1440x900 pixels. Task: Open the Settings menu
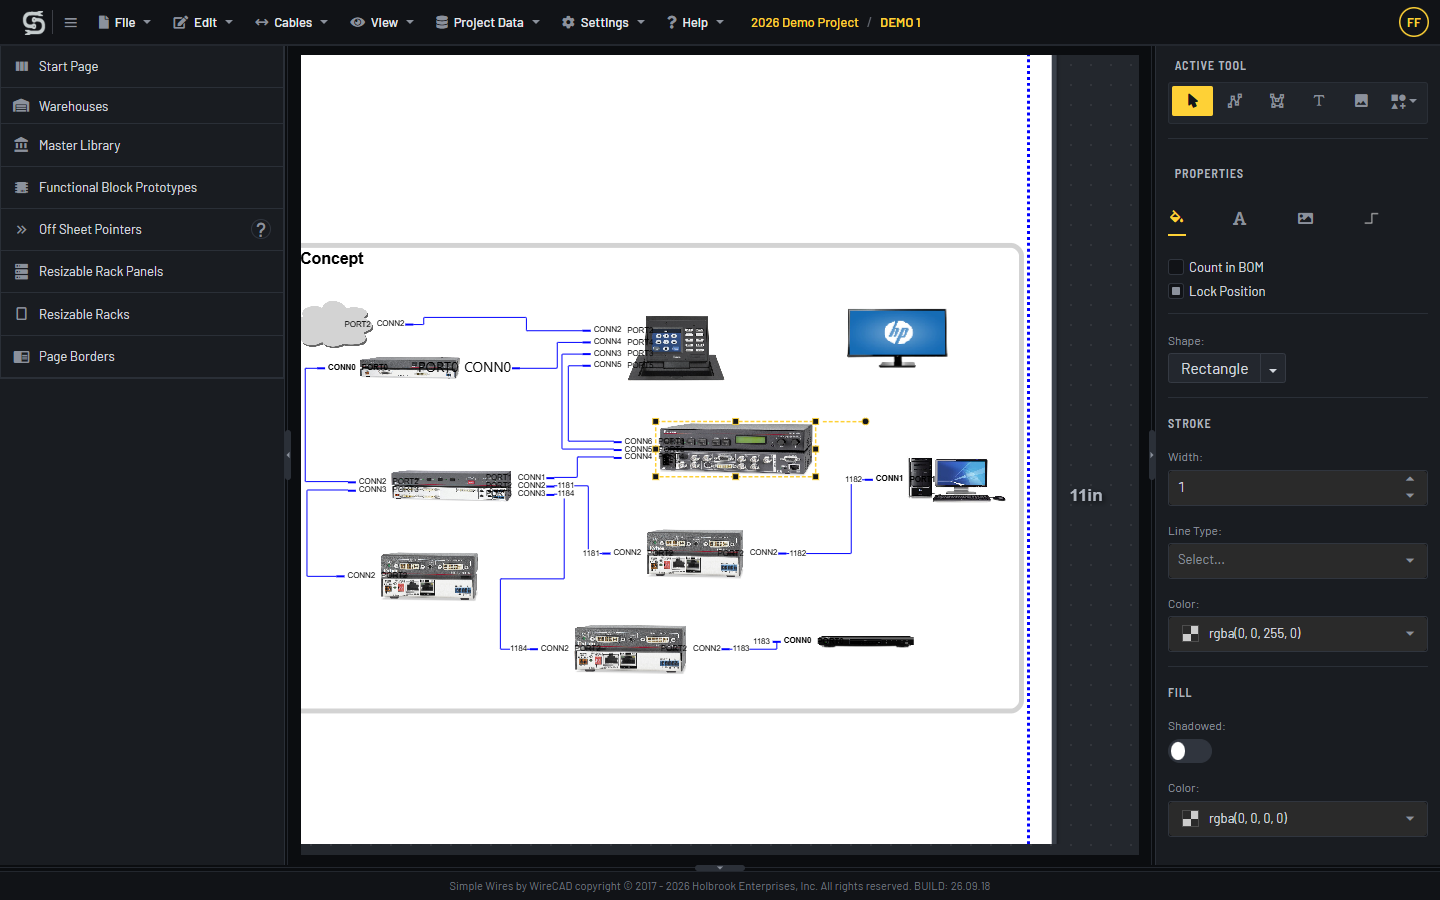[x=604, y=22]
